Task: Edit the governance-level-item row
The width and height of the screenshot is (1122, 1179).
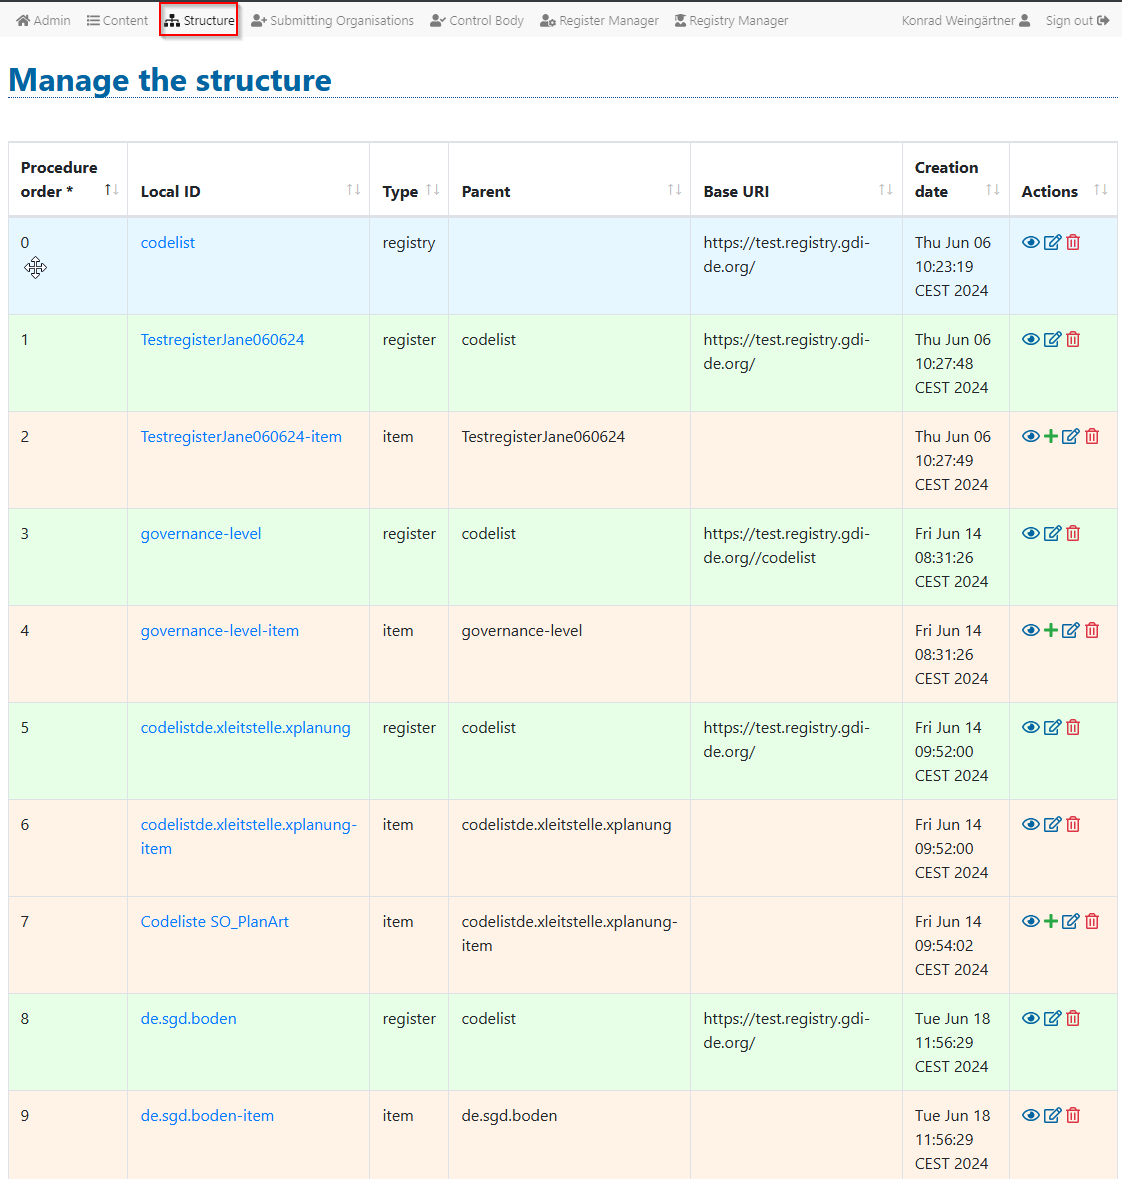Action: pos(1071,631)
